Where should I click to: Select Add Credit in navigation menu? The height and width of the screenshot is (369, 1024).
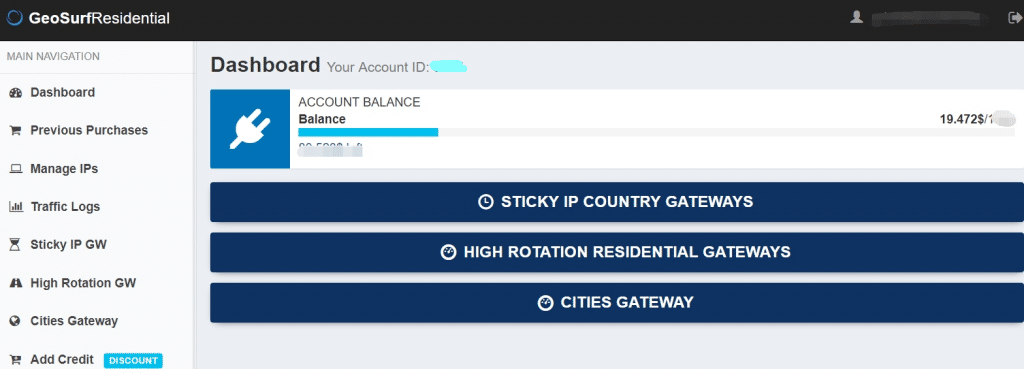pos(62,360)
